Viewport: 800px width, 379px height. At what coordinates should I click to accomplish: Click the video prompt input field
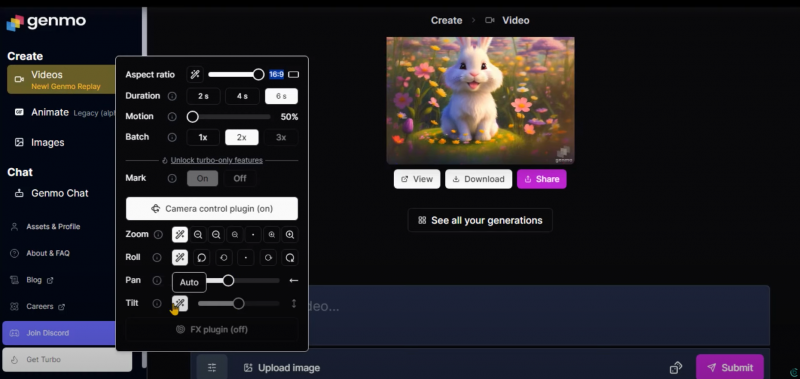click(539, 315)
